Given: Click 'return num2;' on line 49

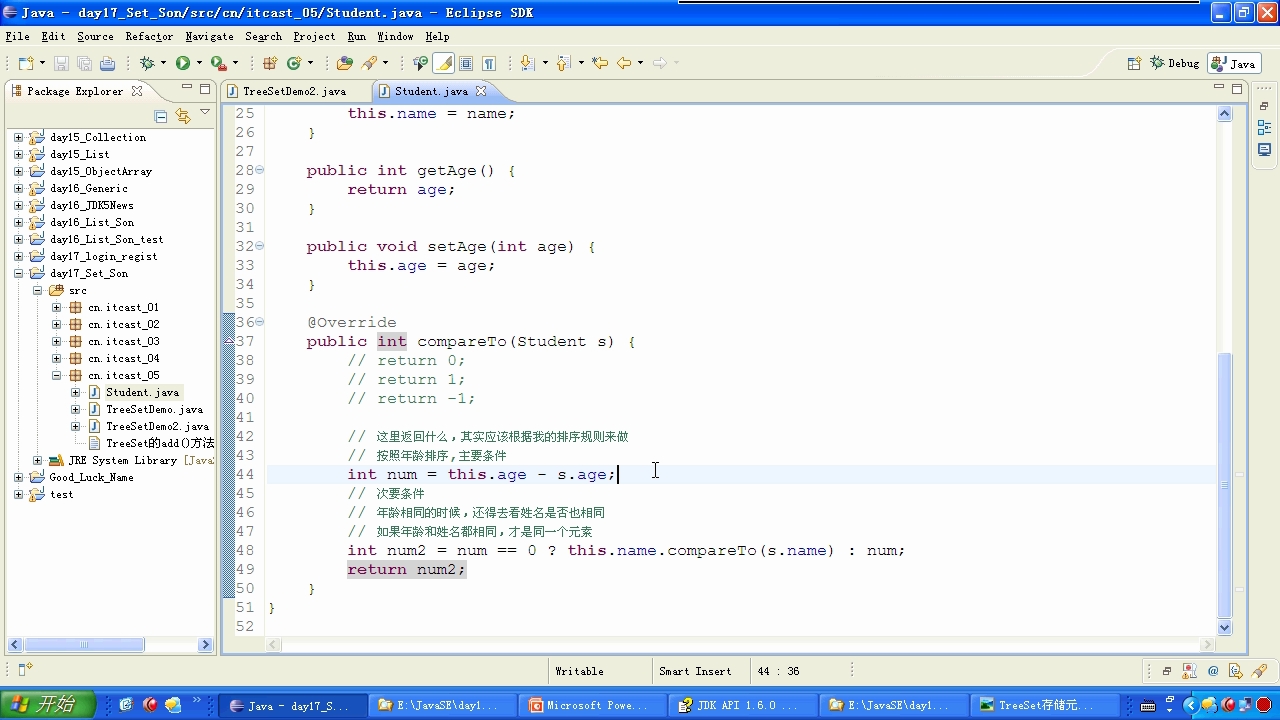Looking at the screenshot, I should 406,569.
